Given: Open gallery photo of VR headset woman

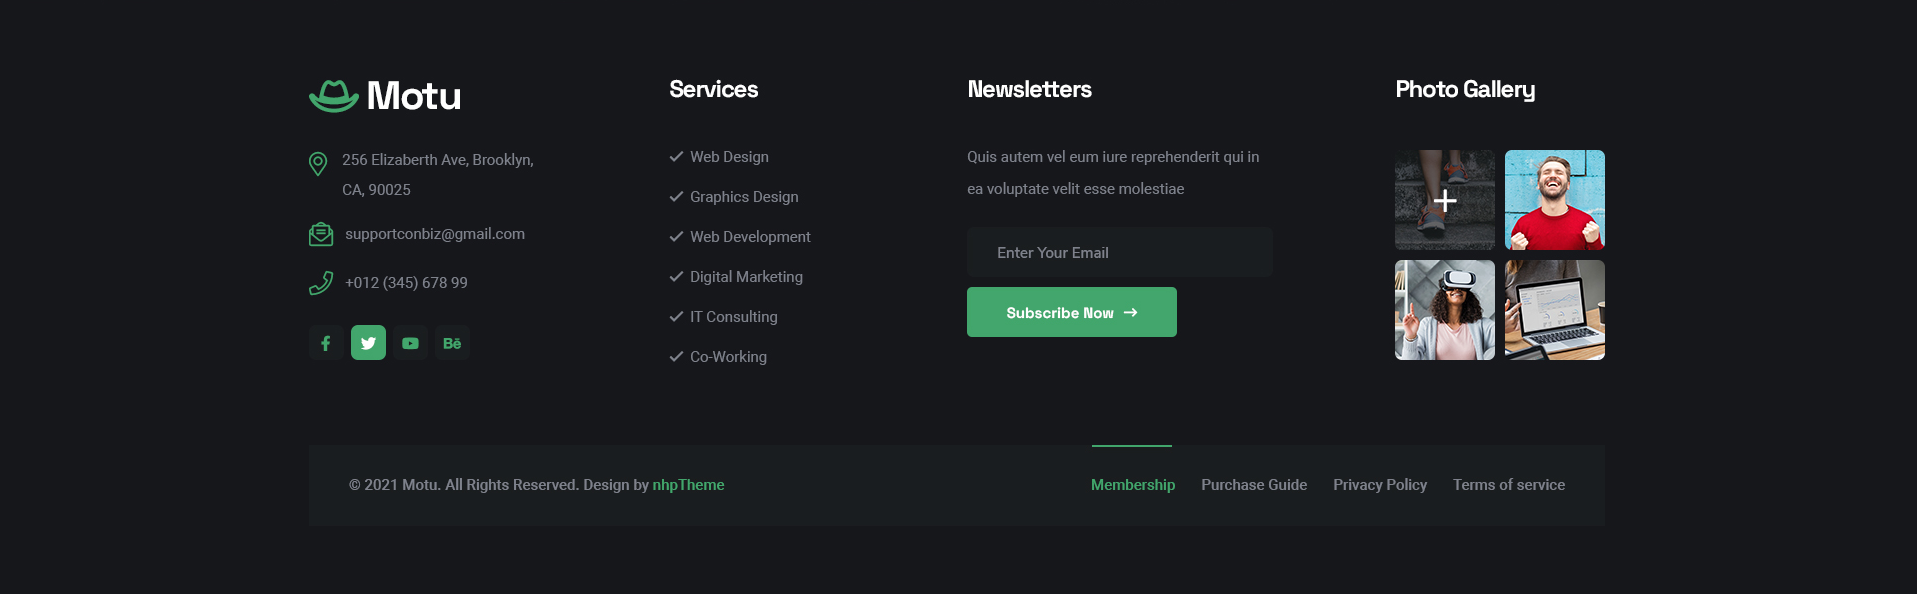Looking at the screenshot, I should click(1444, 310).
